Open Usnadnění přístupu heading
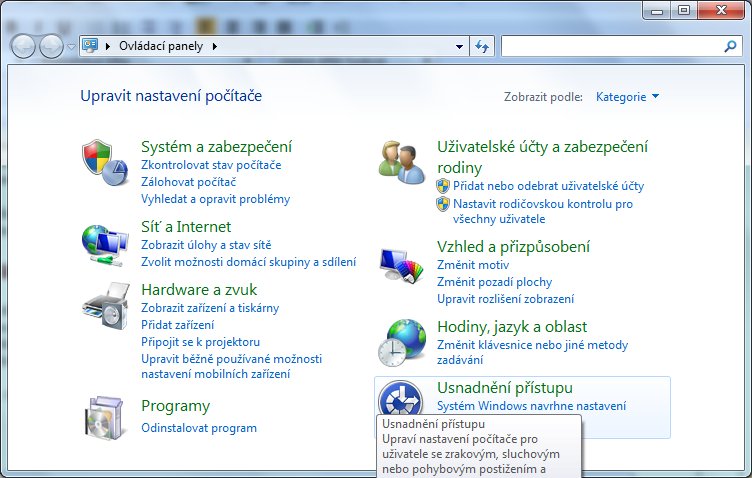 (x=505, y=388)
